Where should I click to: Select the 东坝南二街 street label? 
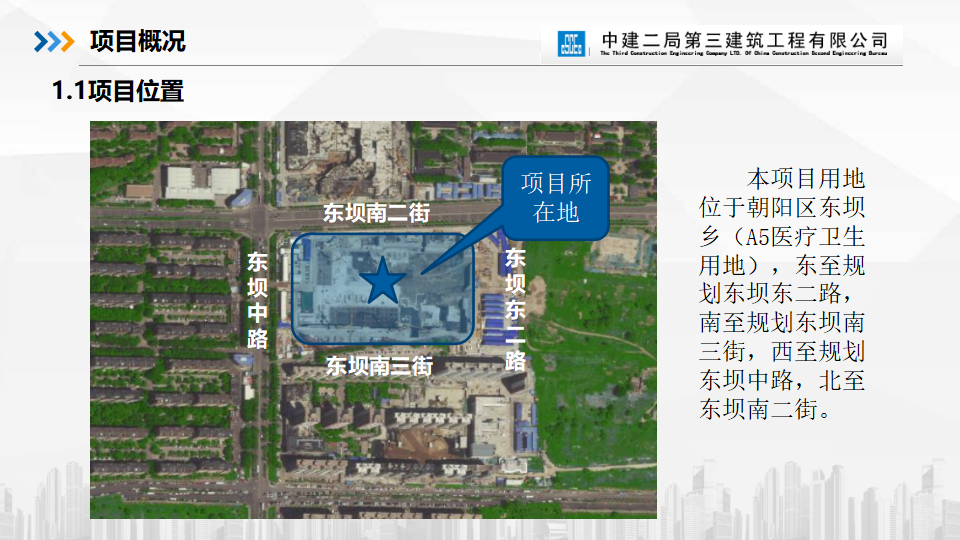tap(376, 213)
